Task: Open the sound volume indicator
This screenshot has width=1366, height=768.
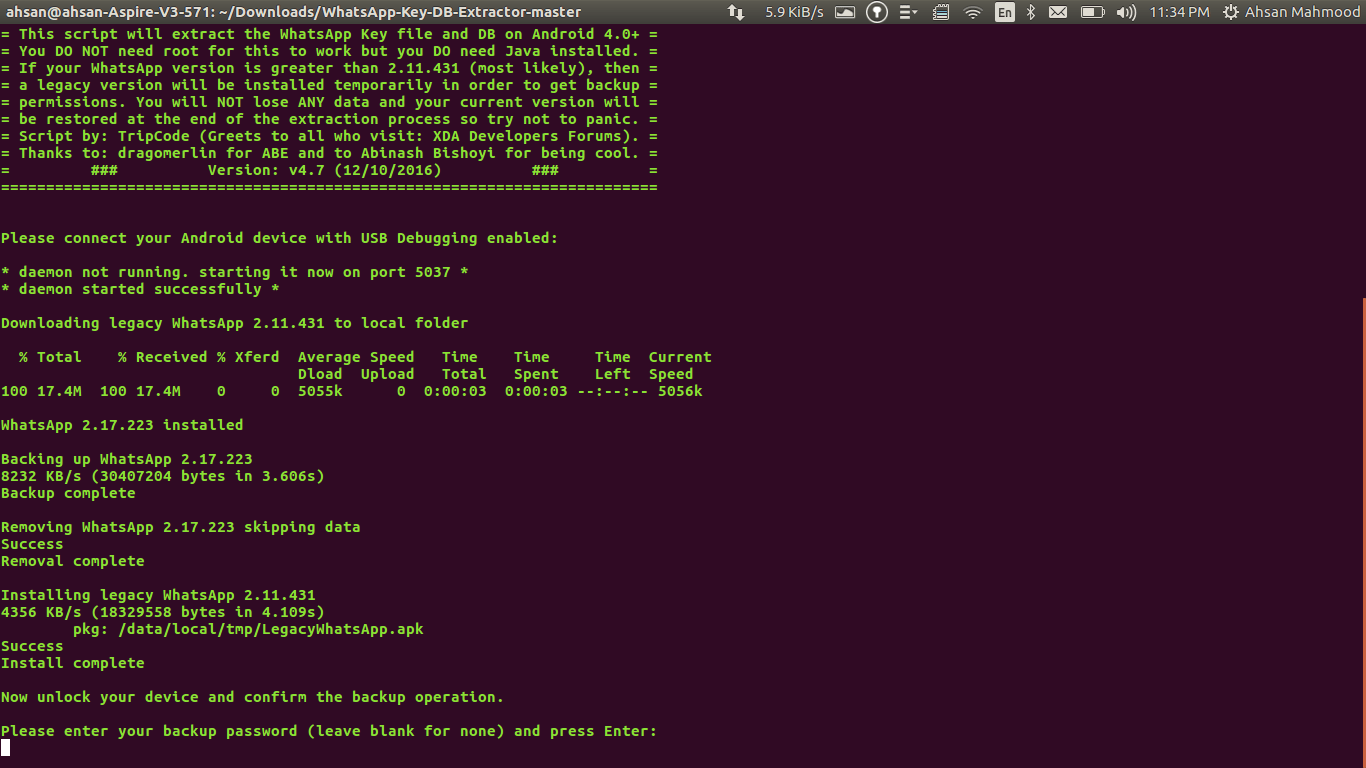Action: click(x=1126, y=12)
